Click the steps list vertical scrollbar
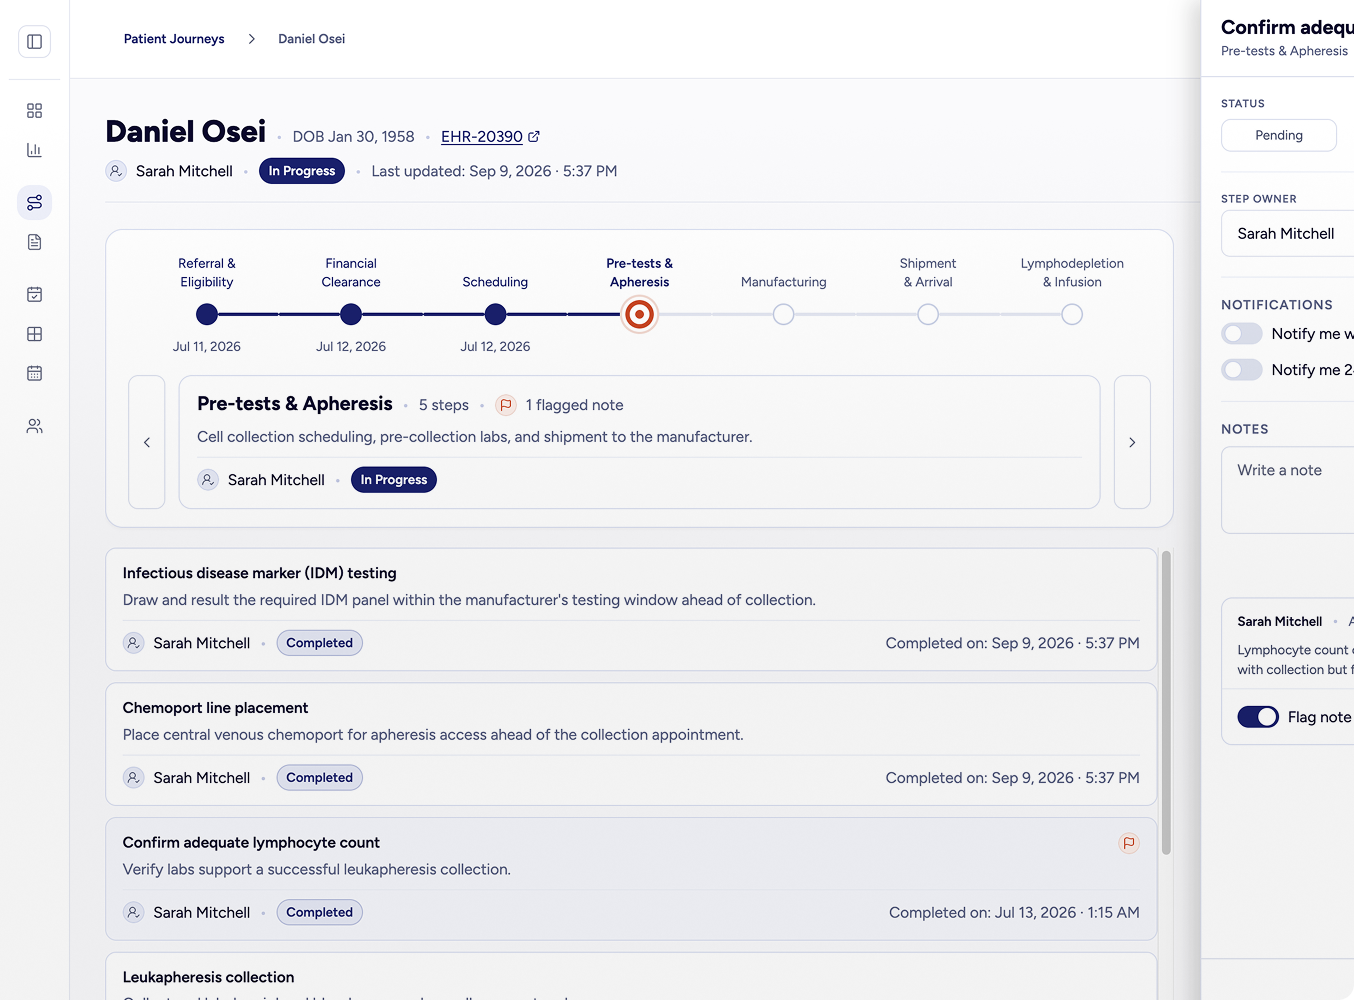The height and width of the screenshot is (1000, 1354). [1166, 702]
